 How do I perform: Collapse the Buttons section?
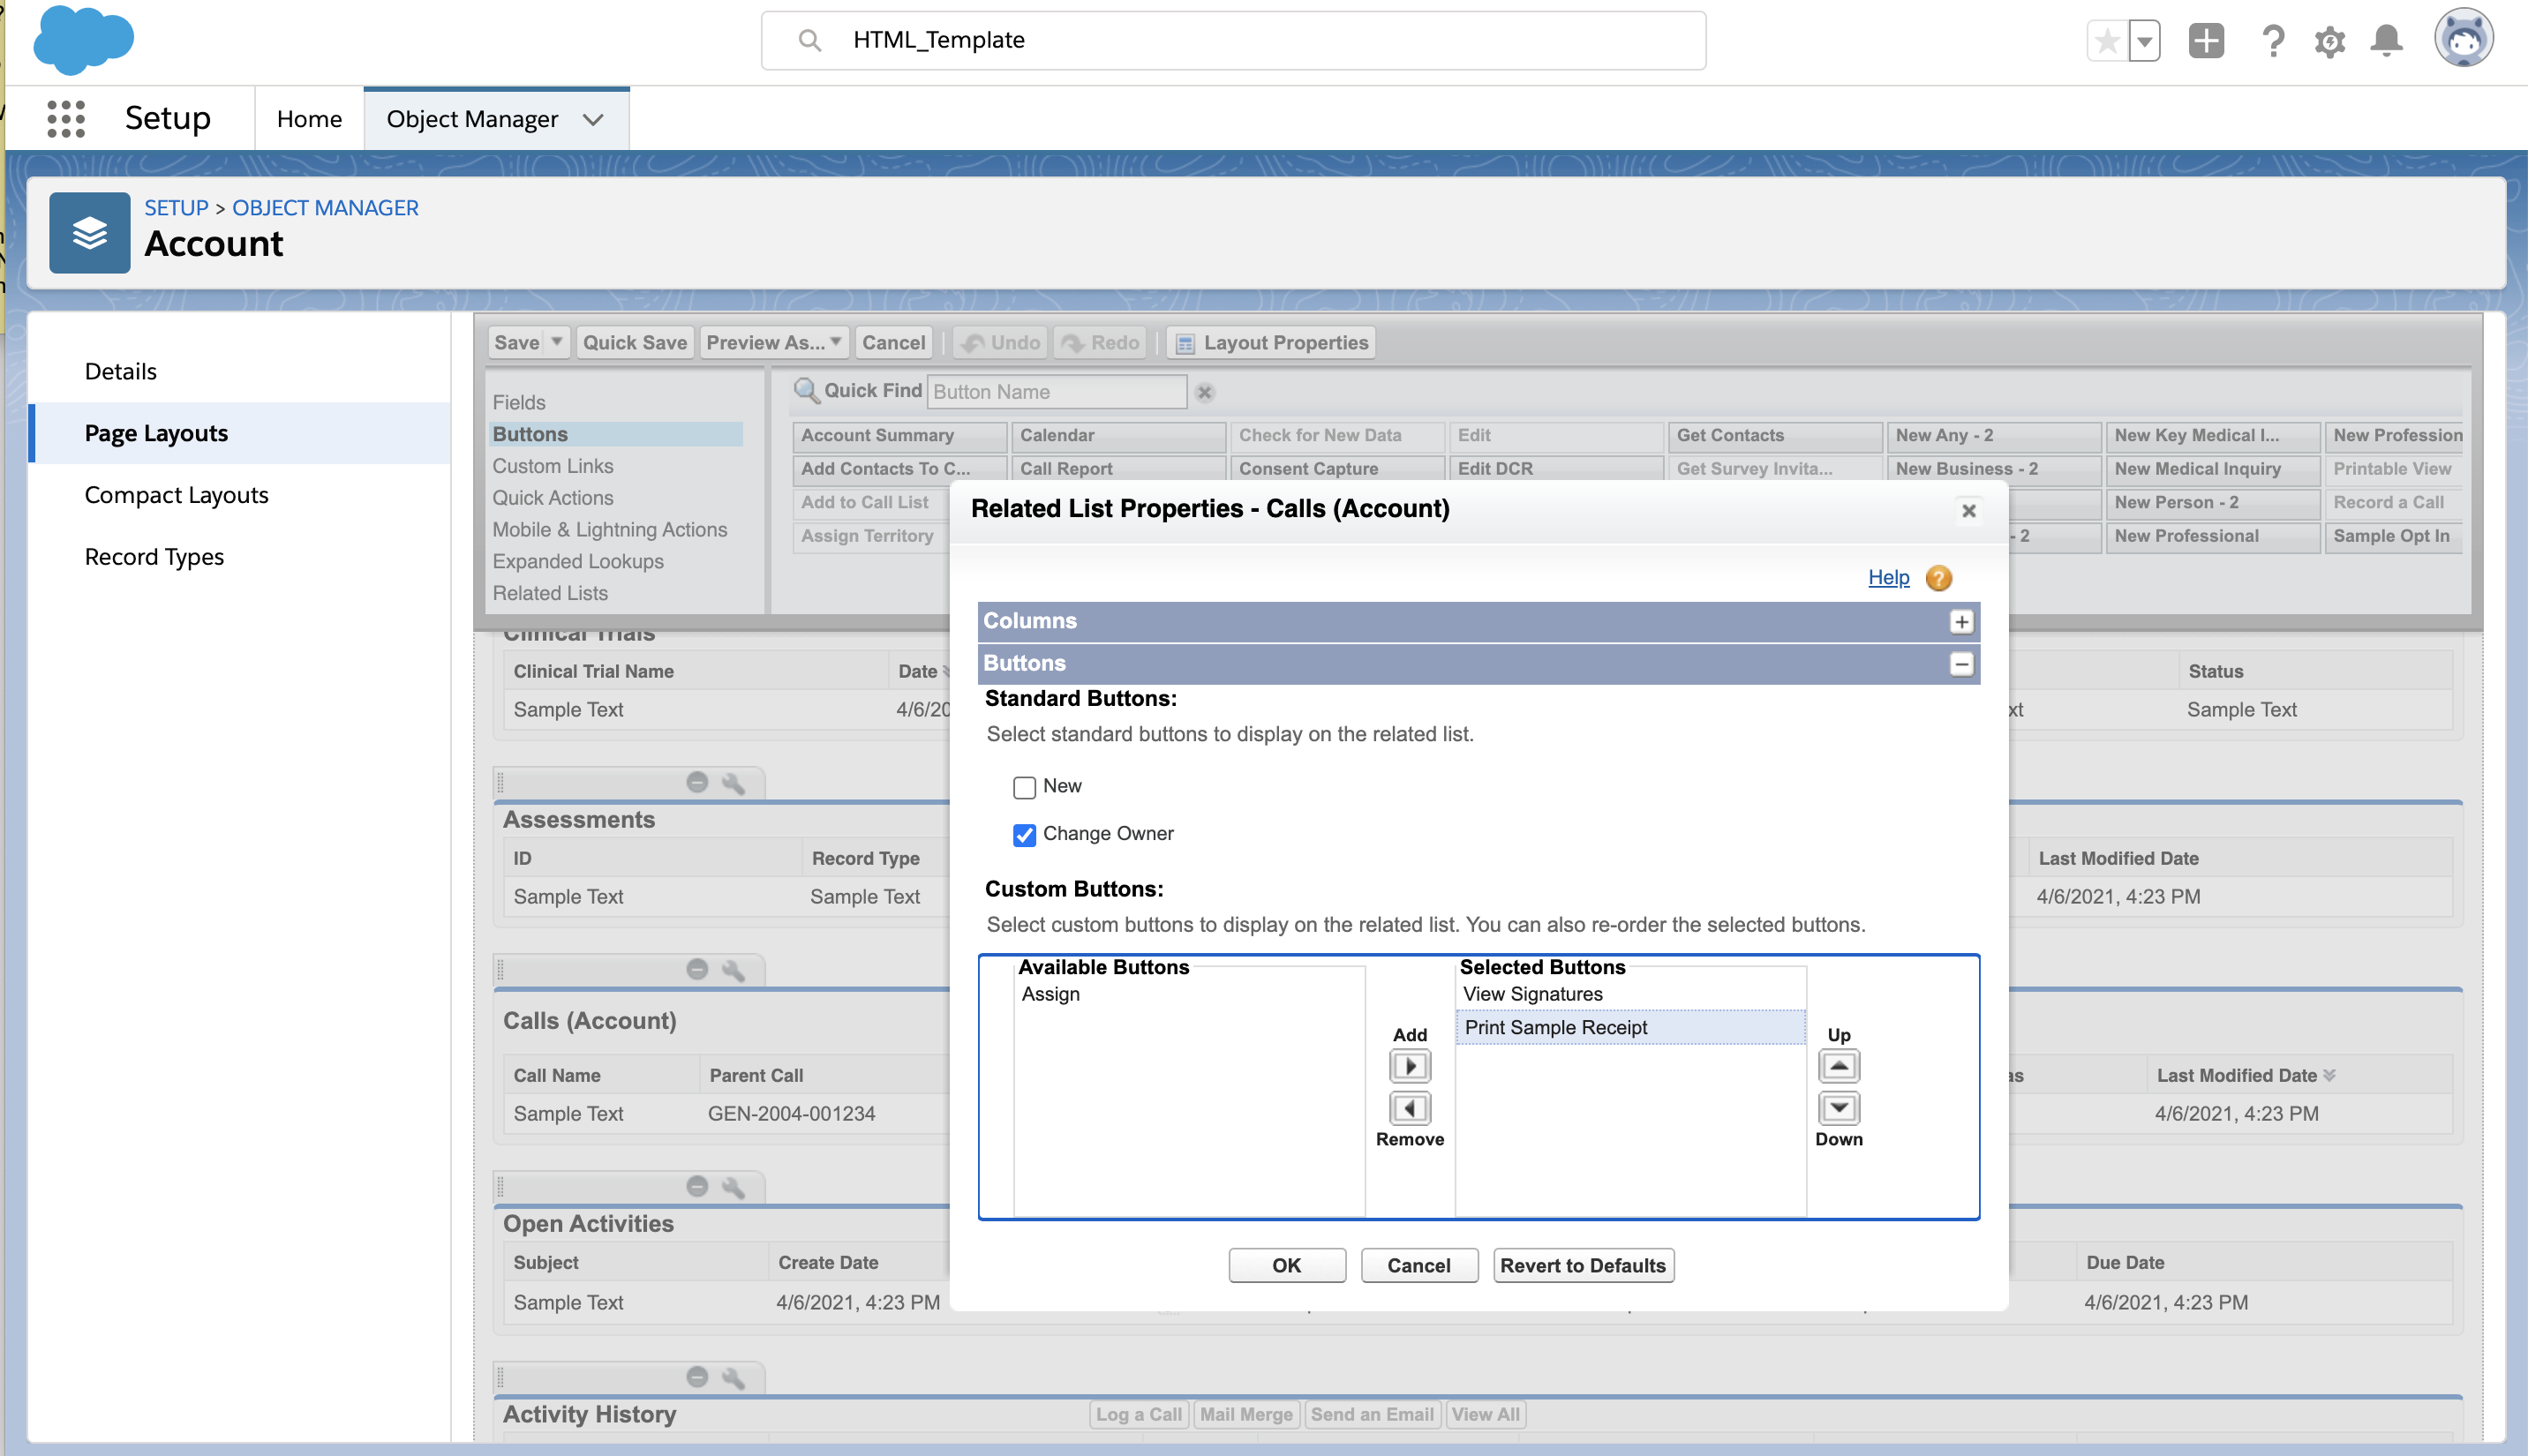point(1961,664)
